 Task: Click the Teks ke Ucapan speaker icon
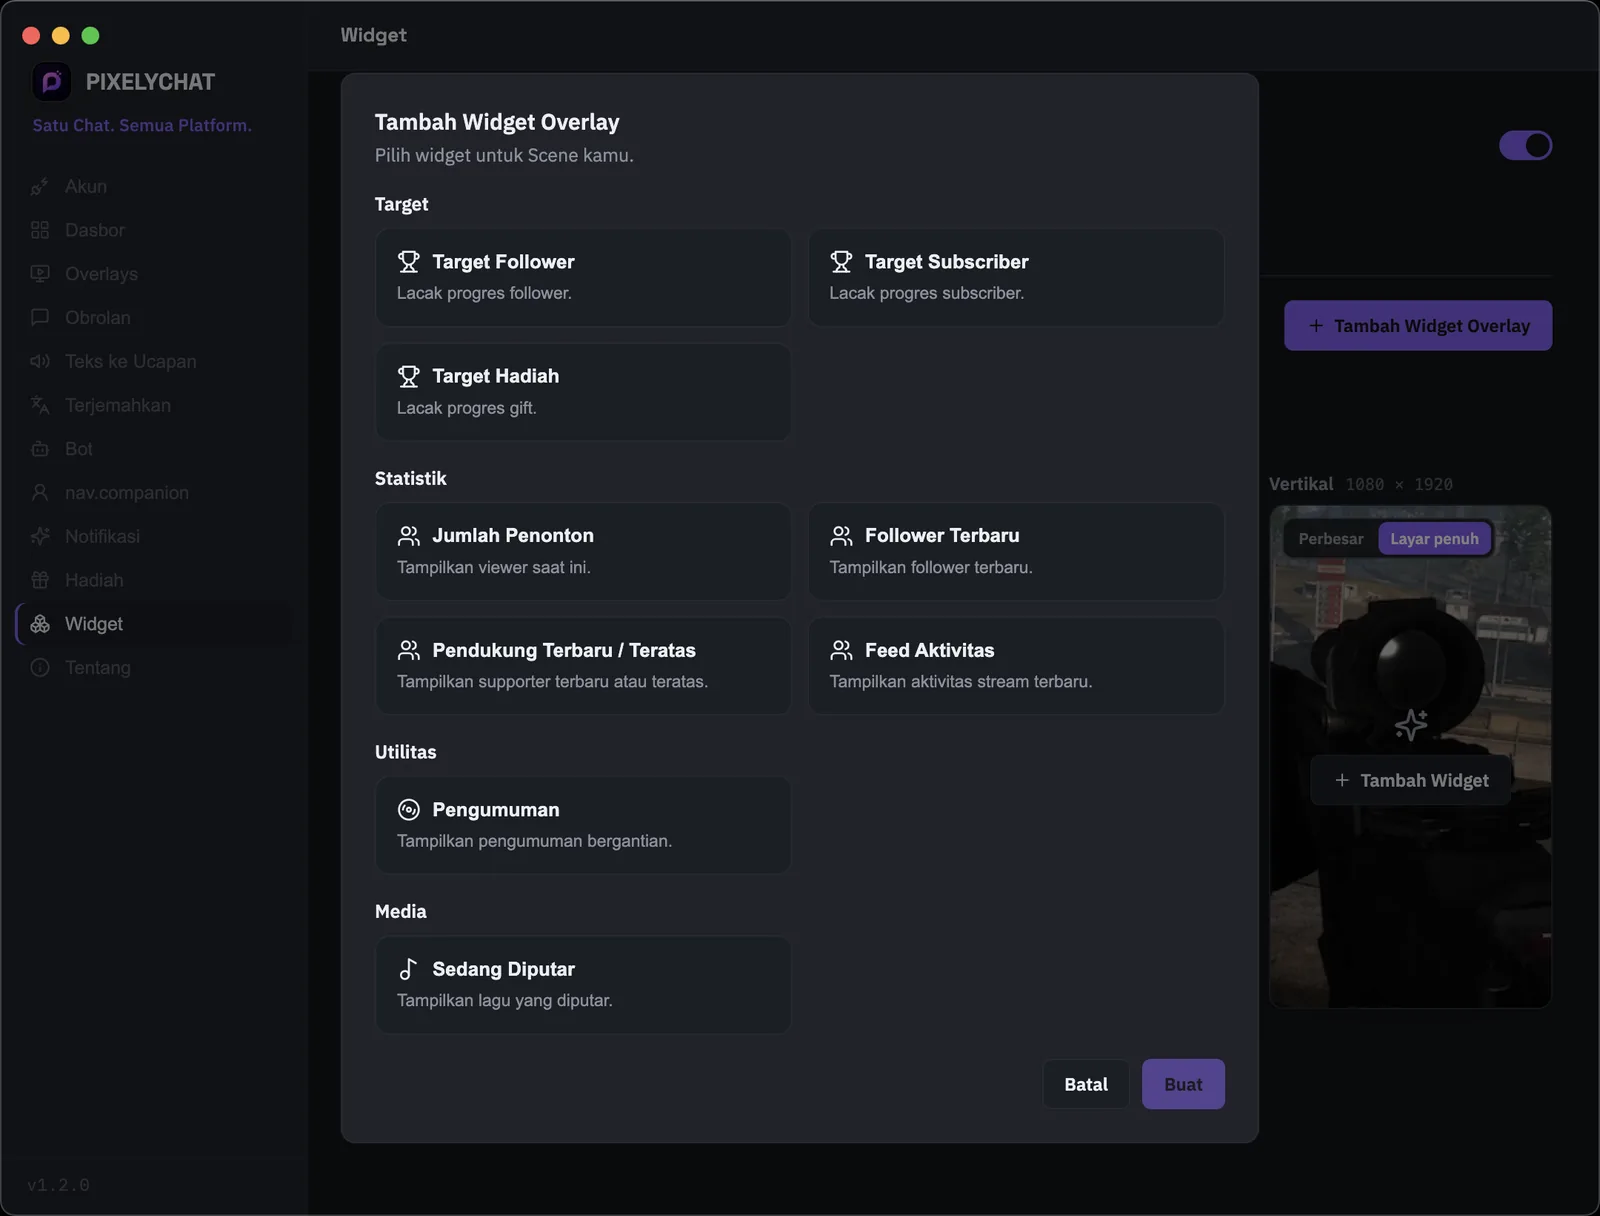click(x=40, y=361)
